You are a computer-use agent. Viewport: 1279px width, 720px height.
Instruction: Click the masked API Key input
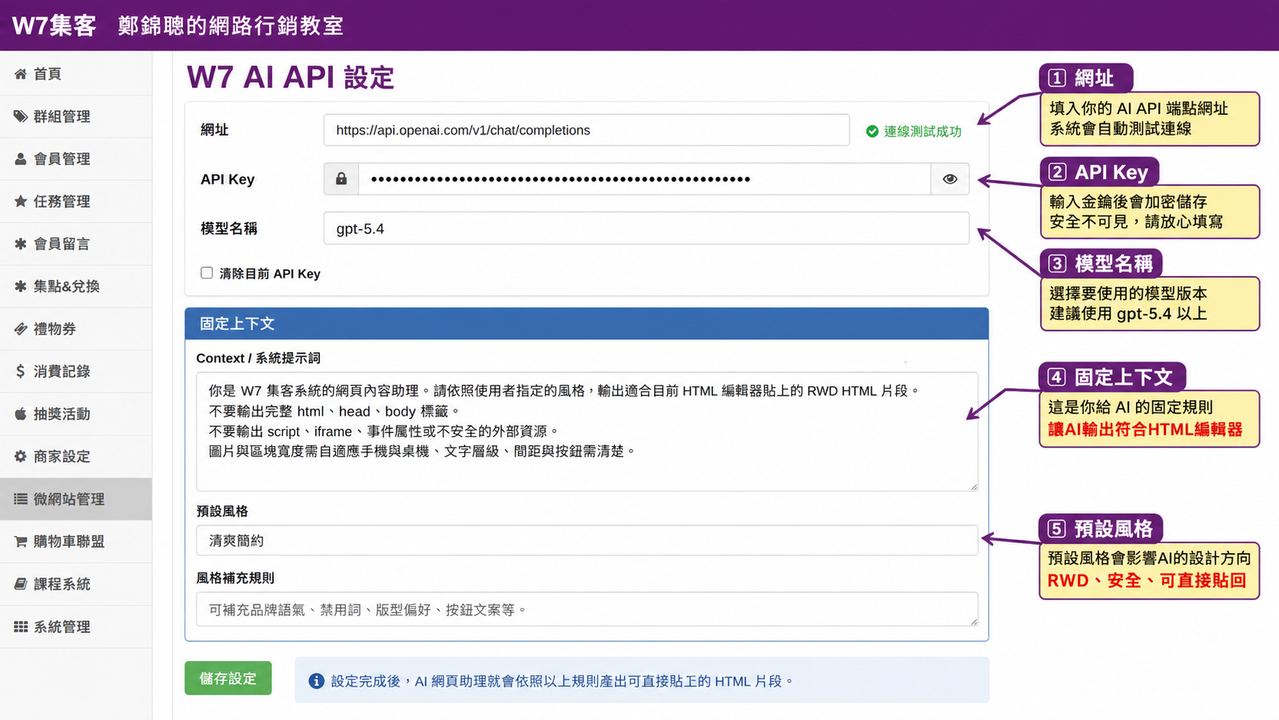point(644,179)
